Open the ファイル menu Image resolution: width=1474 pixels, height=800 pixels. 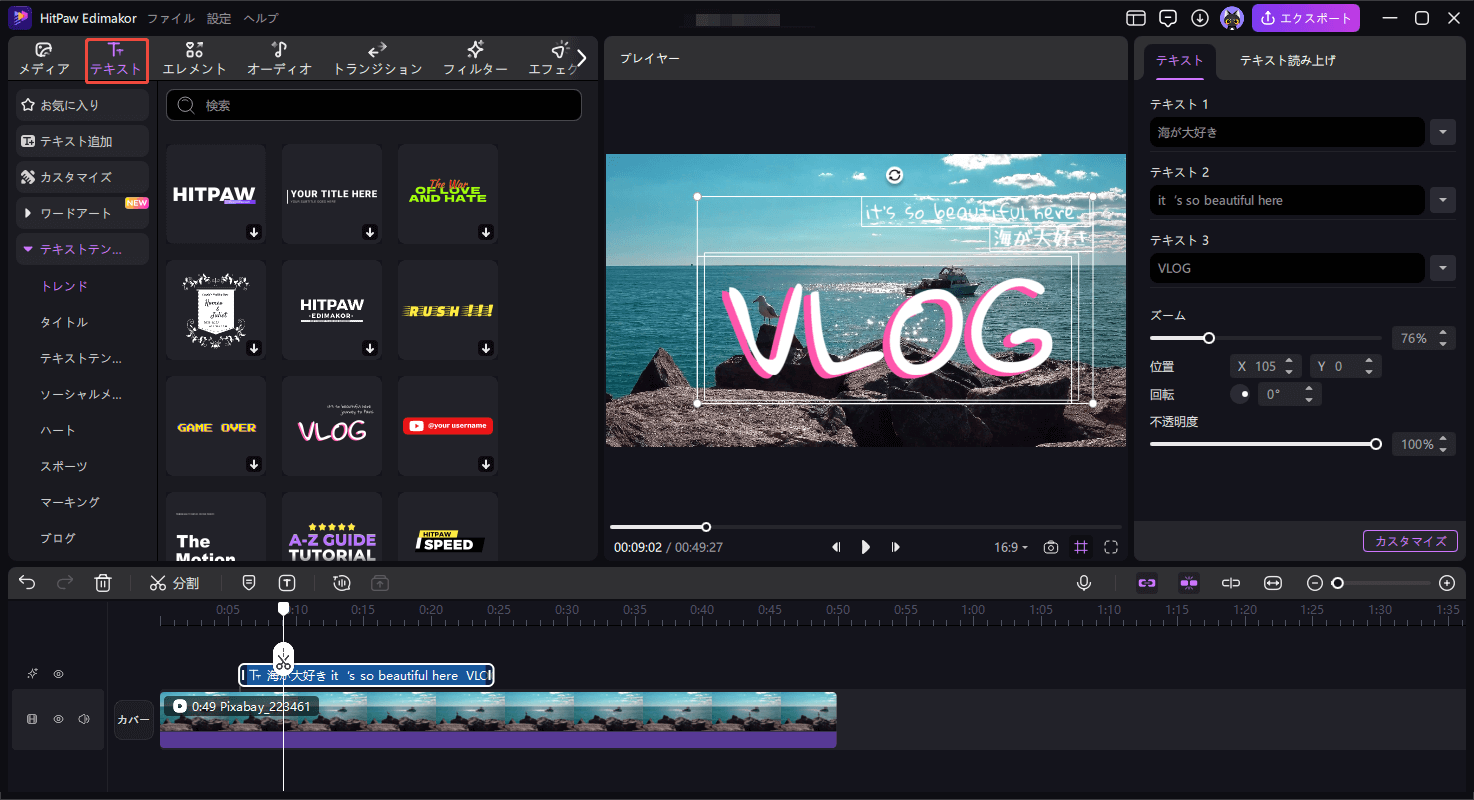[x=171, y=18]
